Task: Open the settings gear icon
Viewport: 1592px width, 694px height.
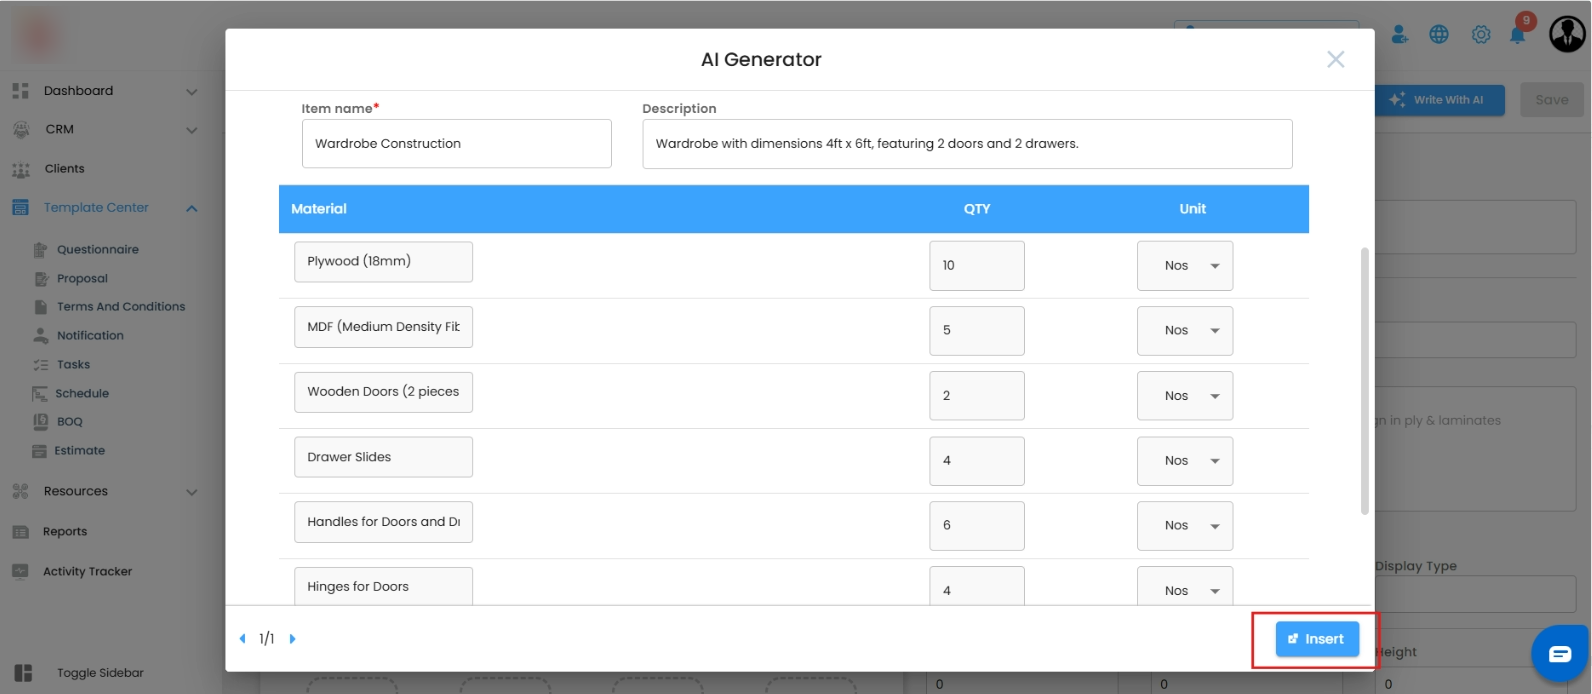Action: pyautogui.click(x=1481, y=35)
